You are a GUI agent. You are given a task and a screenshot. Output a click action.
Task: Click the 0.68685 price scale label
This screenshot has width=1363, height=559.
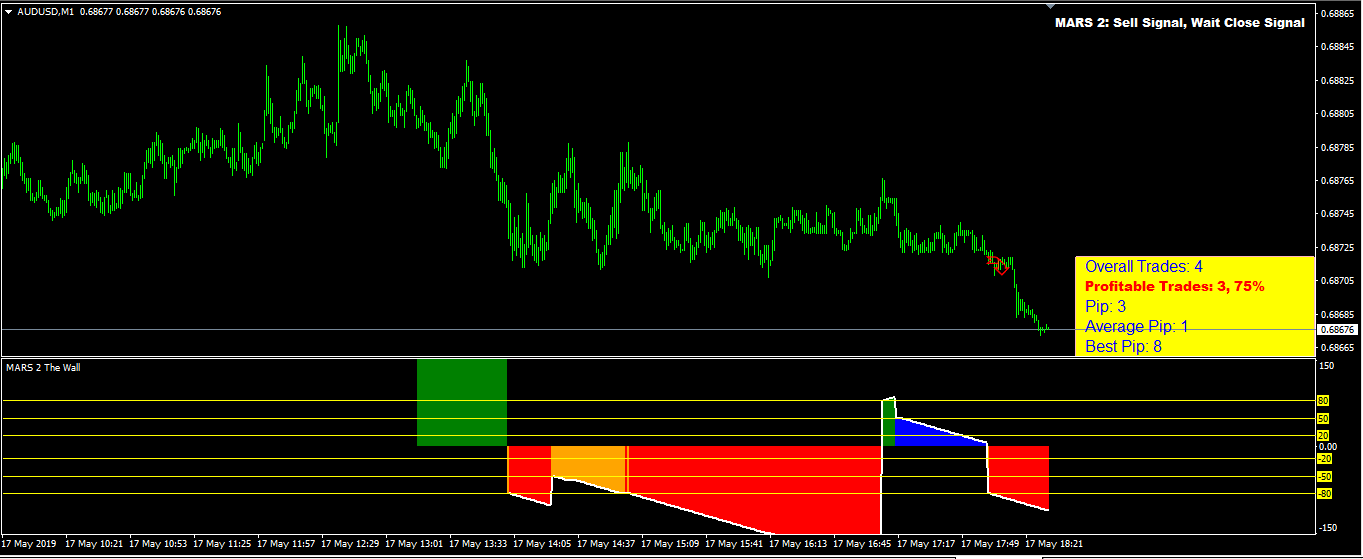point(1338,314)
